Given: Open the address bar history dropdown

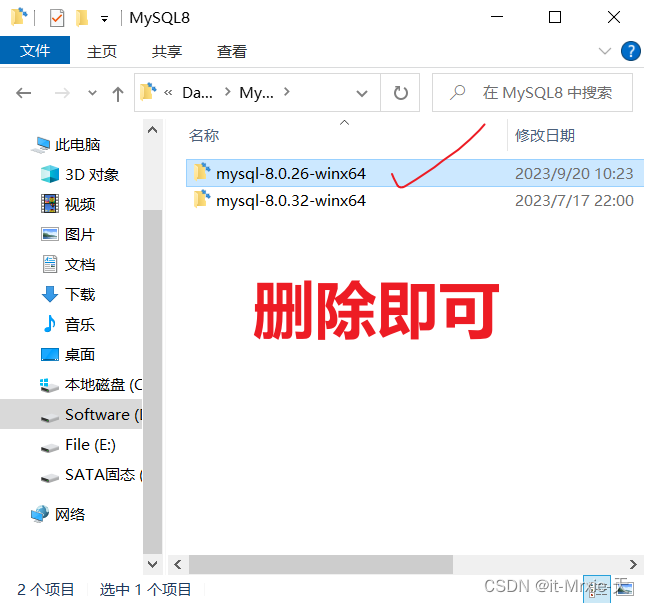Looking at the screenshot, I should point(362,93).
